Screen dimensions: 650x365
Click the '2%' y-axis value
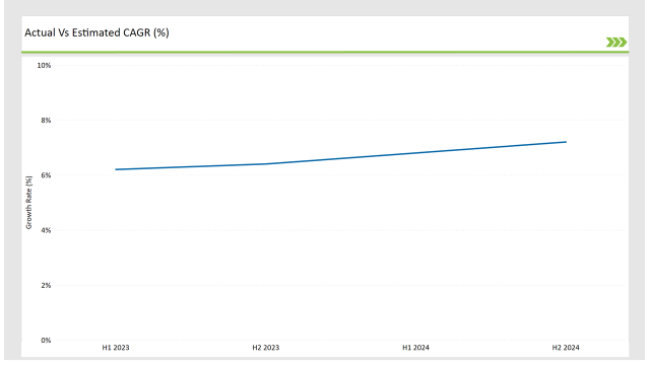(46, 285)
